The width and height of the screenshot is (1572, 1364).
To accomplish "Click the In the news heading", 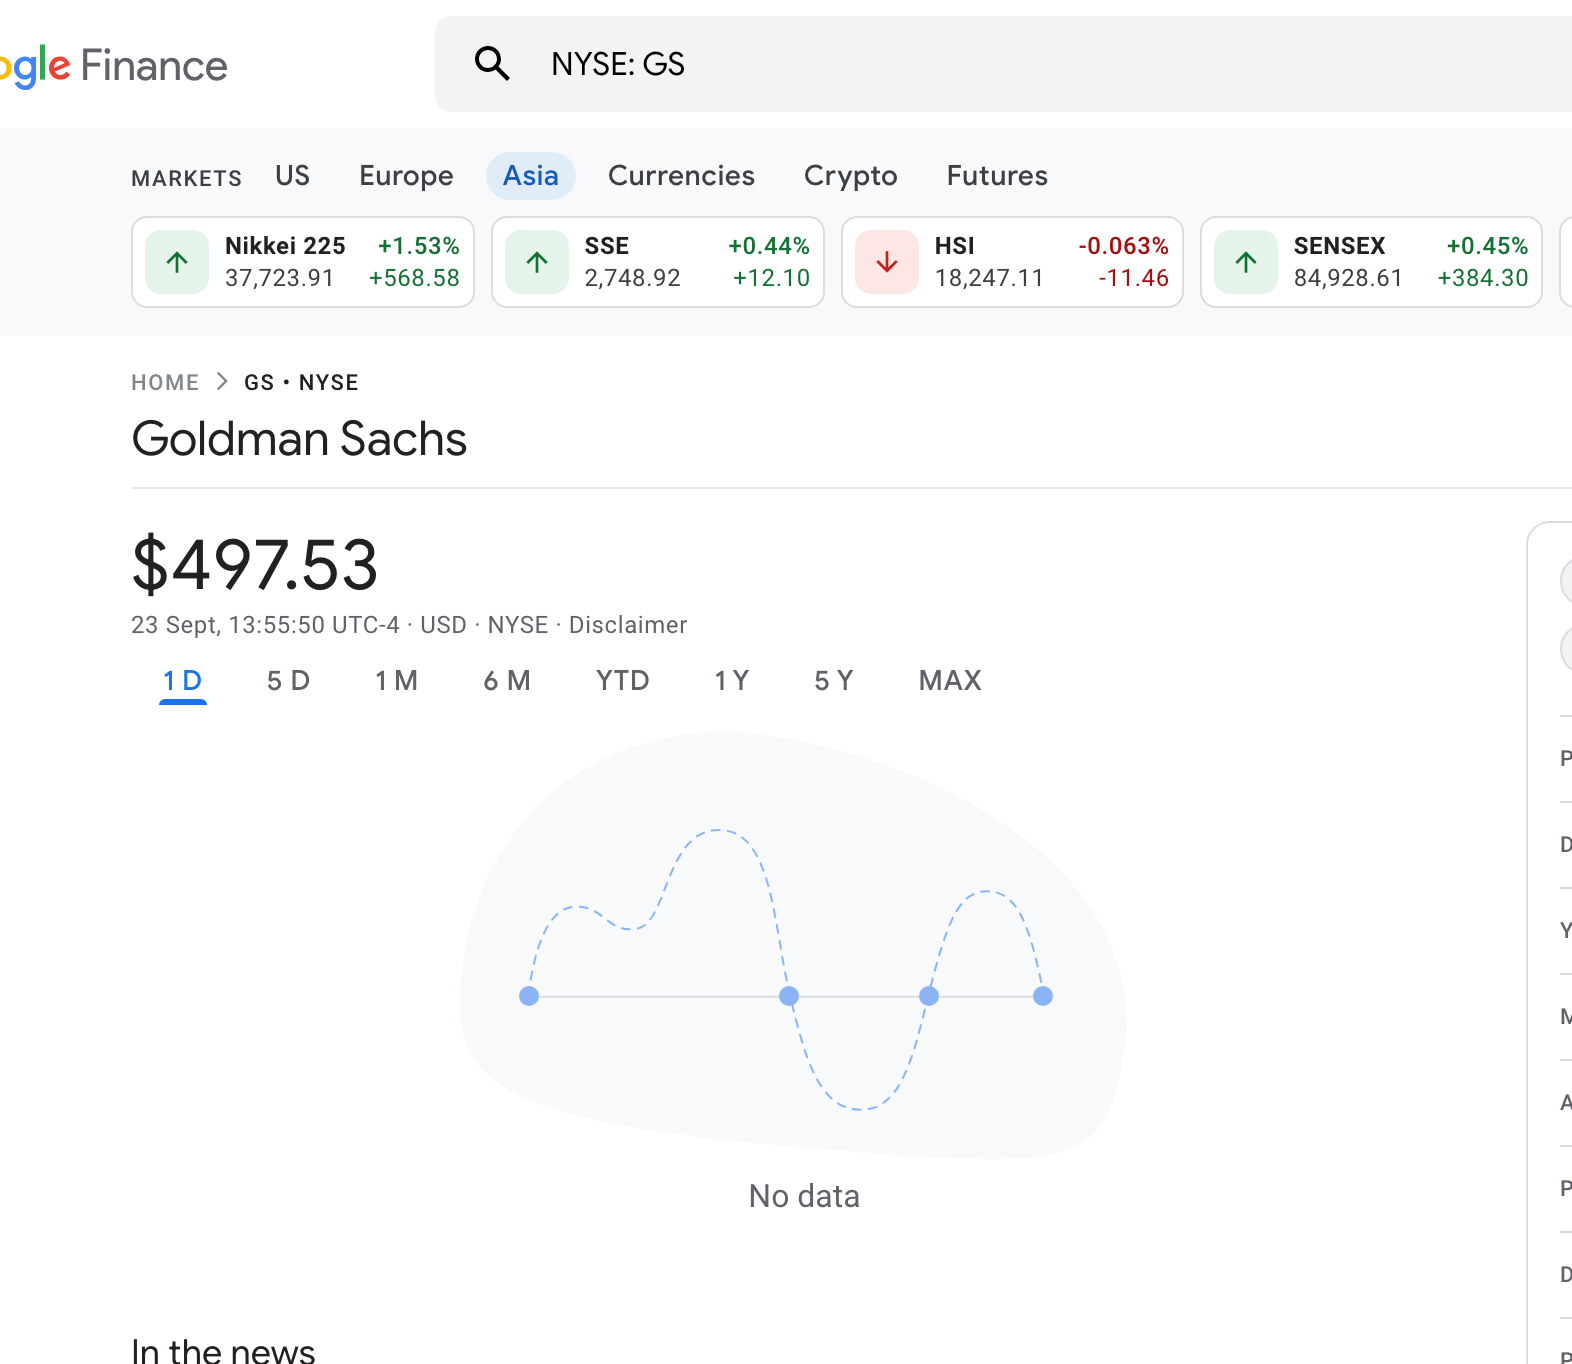I will (x=223, y=1350).
